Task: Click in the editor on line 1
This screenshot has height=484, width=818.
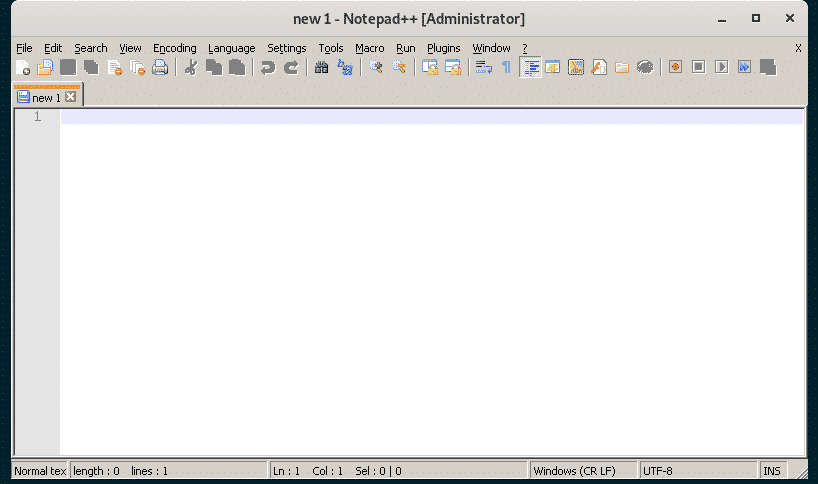Action: (x=431, y=117)
